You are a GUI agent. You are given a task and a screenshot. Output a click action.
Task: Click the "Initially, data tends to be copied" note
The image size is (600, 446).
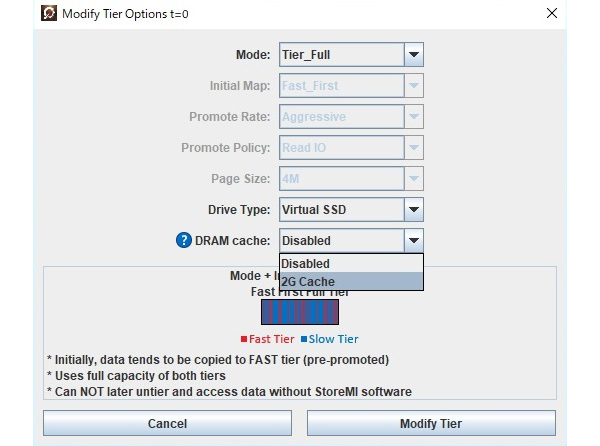(x=218, y=360)
